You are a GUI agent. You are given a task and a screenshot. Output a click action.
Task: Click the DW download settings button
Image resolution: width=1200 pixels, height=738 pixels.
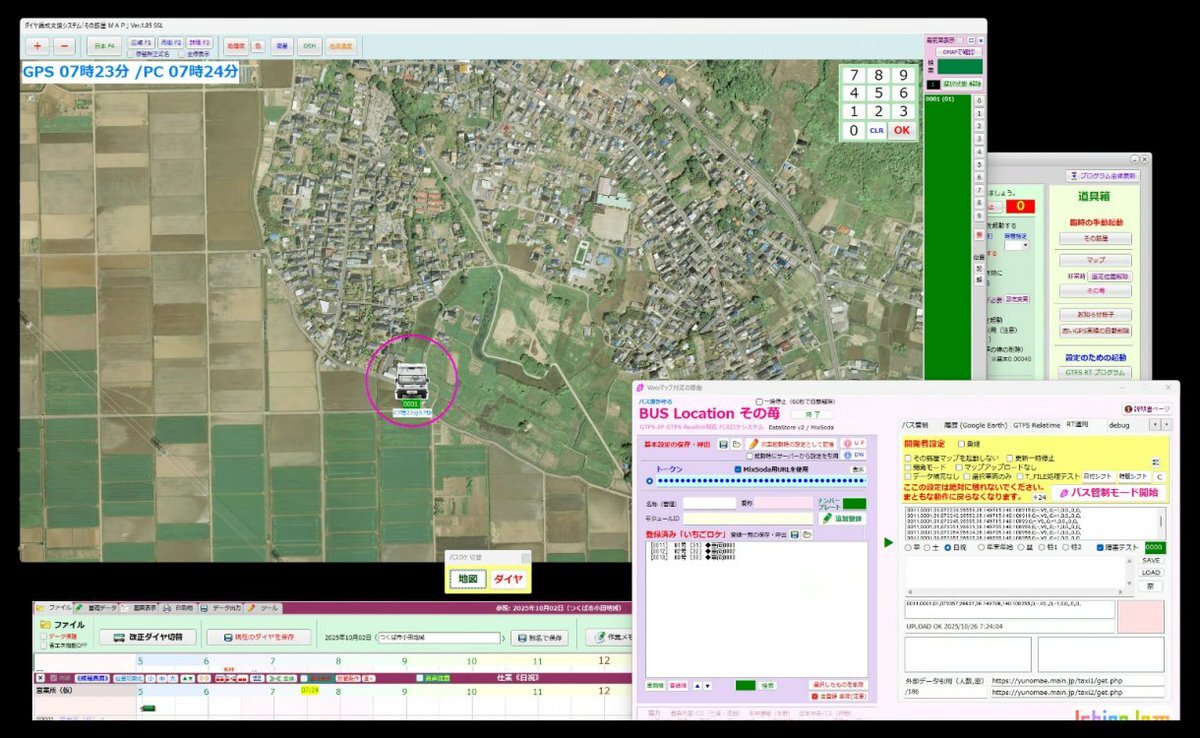pos(854,455)
